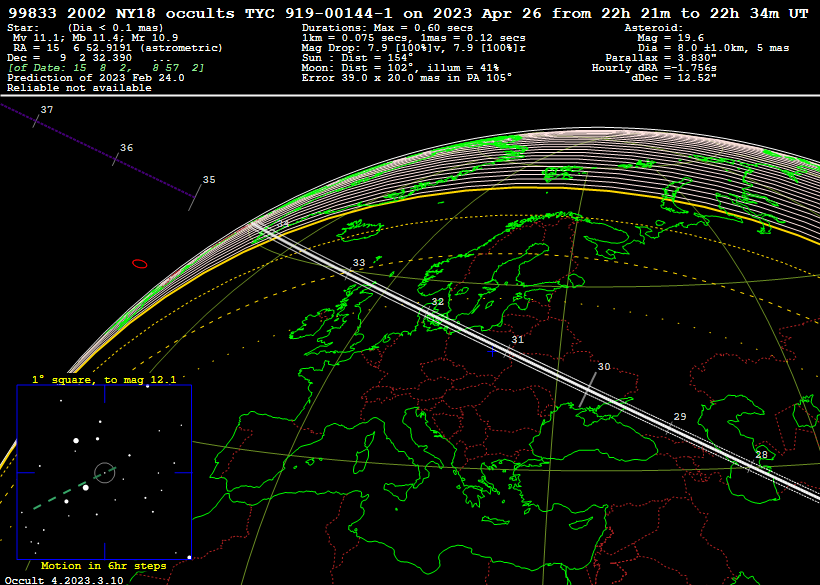This screenshot has width=820, height=585.
Task: Select the path time label 28
Action: click(761, 455)
